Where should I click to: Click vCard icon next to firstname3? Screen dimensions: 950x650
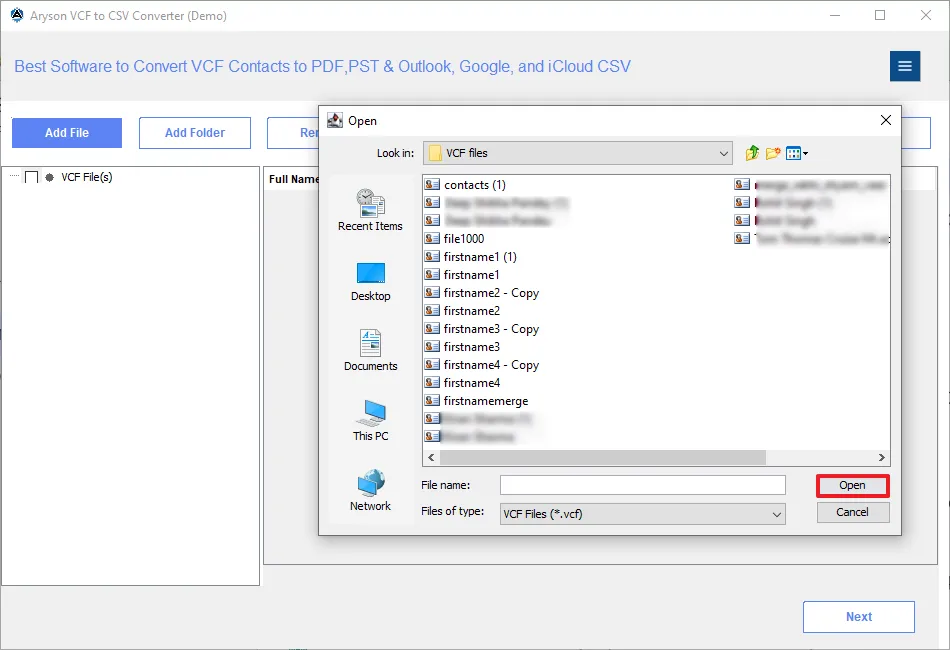point(432,347)
